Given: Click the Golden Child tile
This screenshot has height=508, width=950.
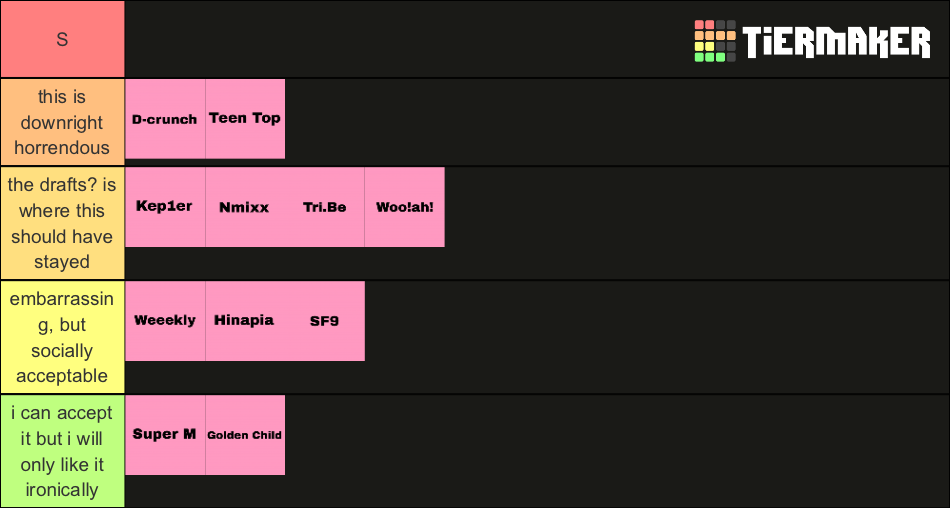Looking at the screenshot, I should click(245, 435).
